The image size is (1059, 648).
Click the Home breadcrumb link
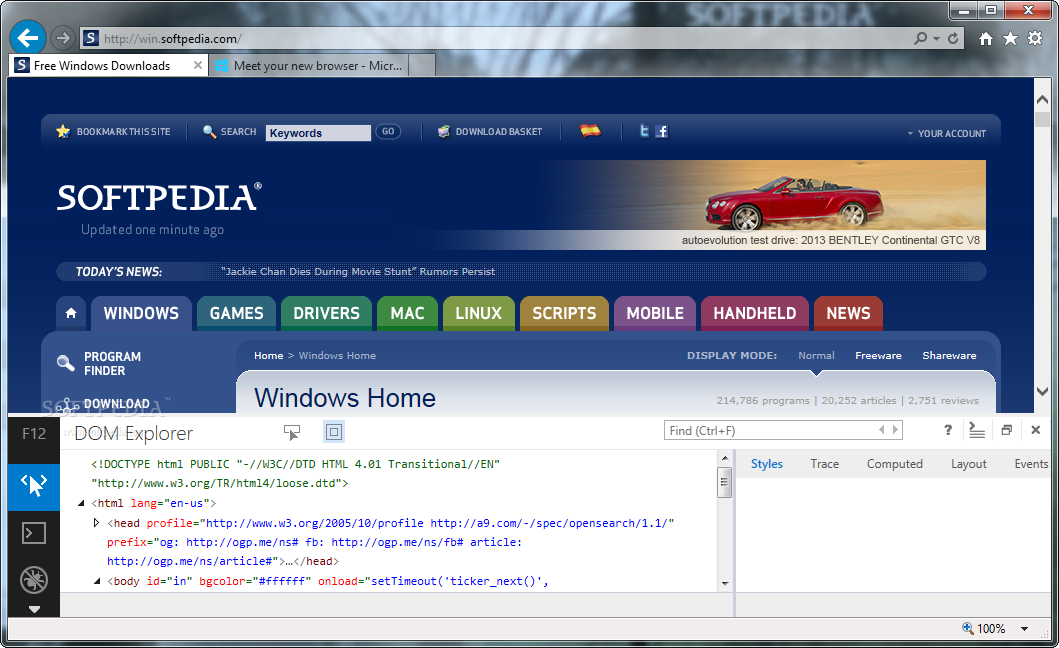tap(268, 355)
